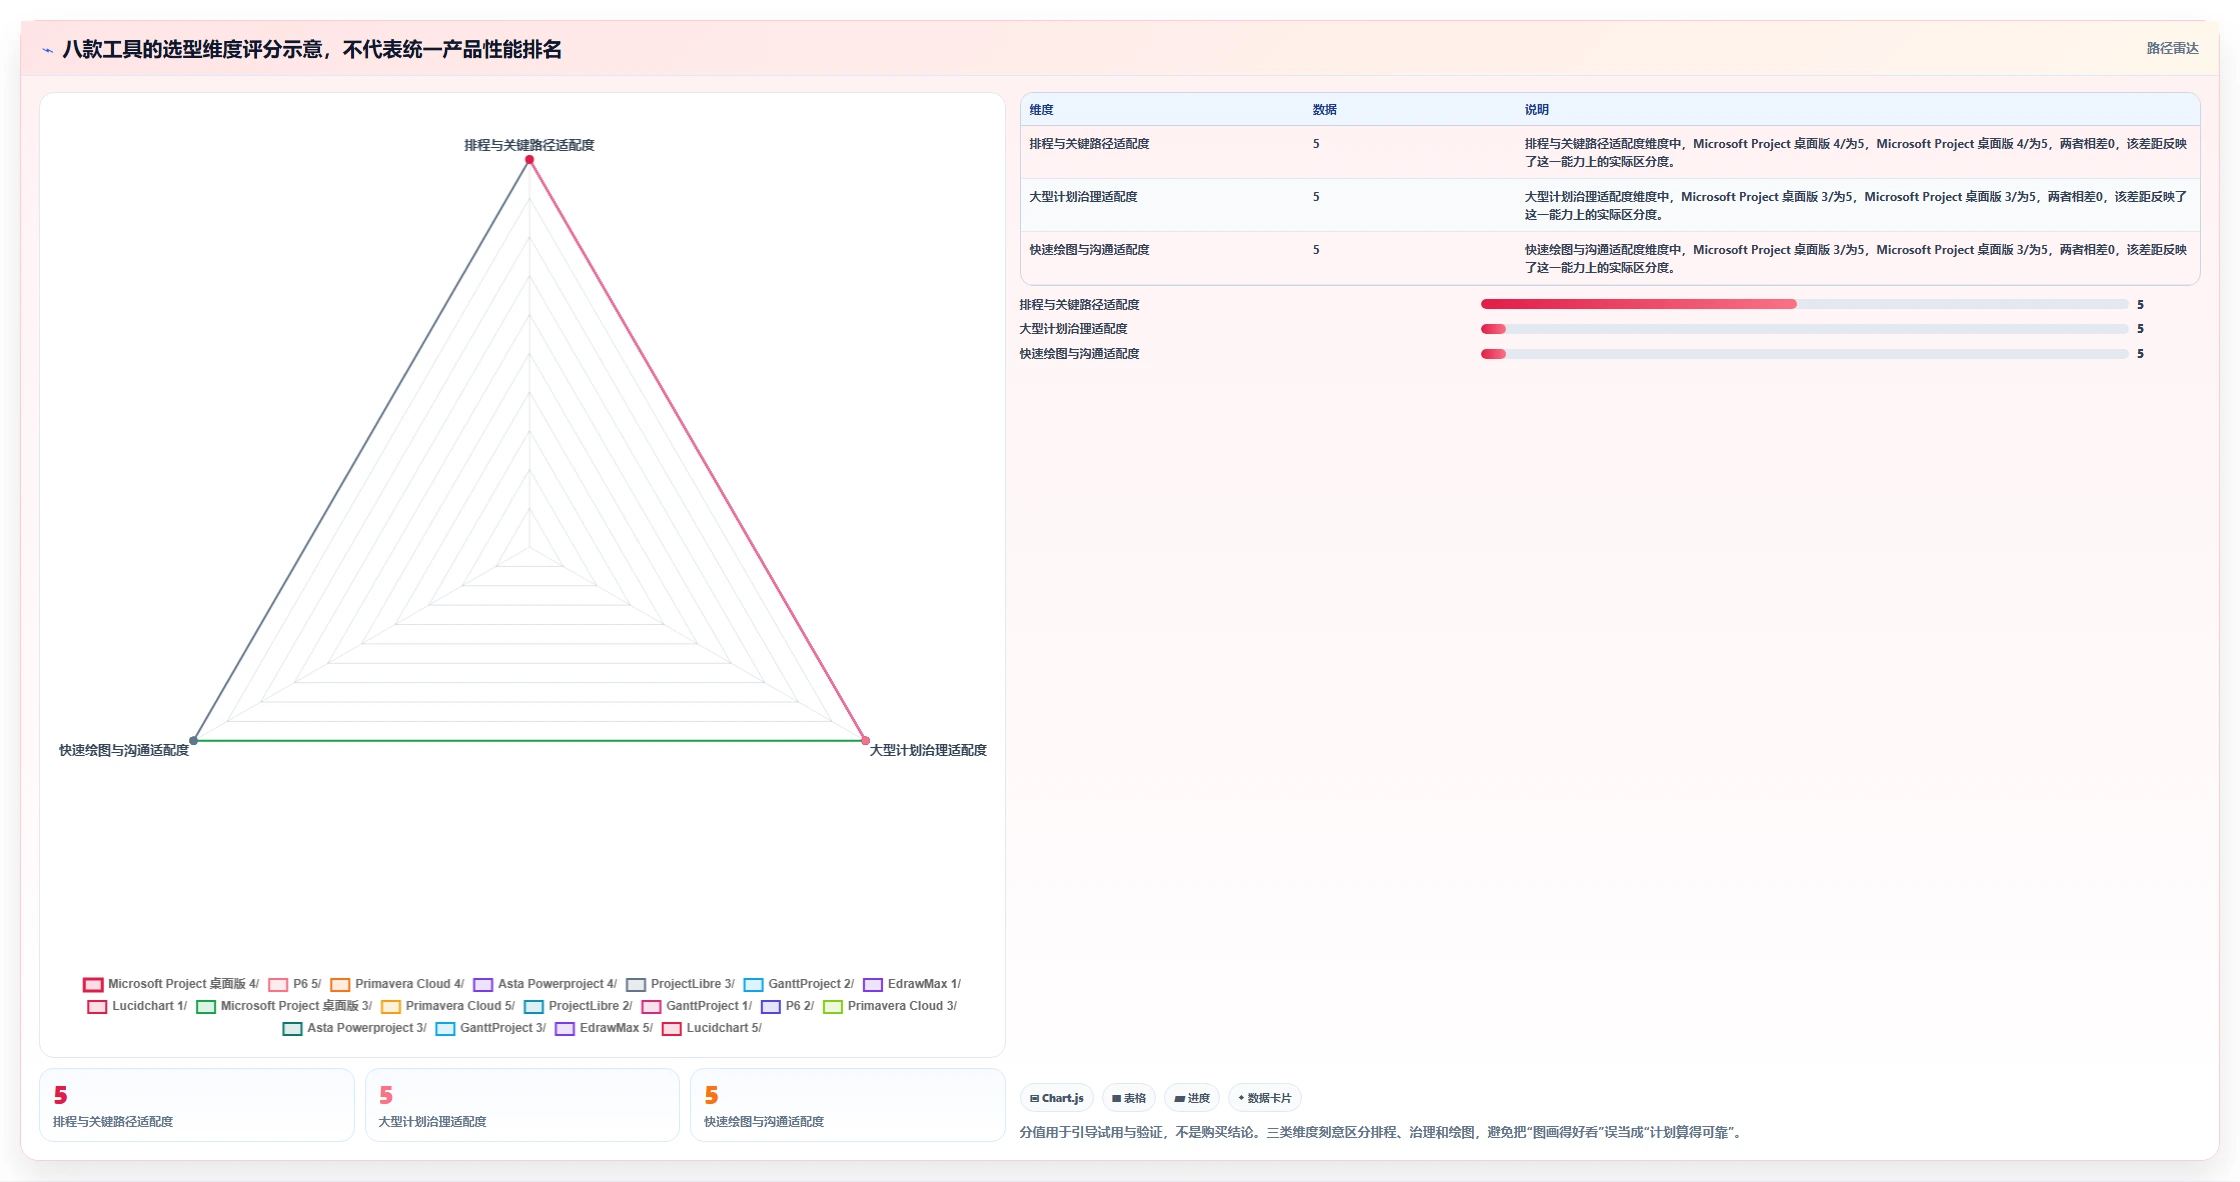
Task: Click the data value 5 in 大型计划治理适配度 table row
Action: [x=1316, y=197]
